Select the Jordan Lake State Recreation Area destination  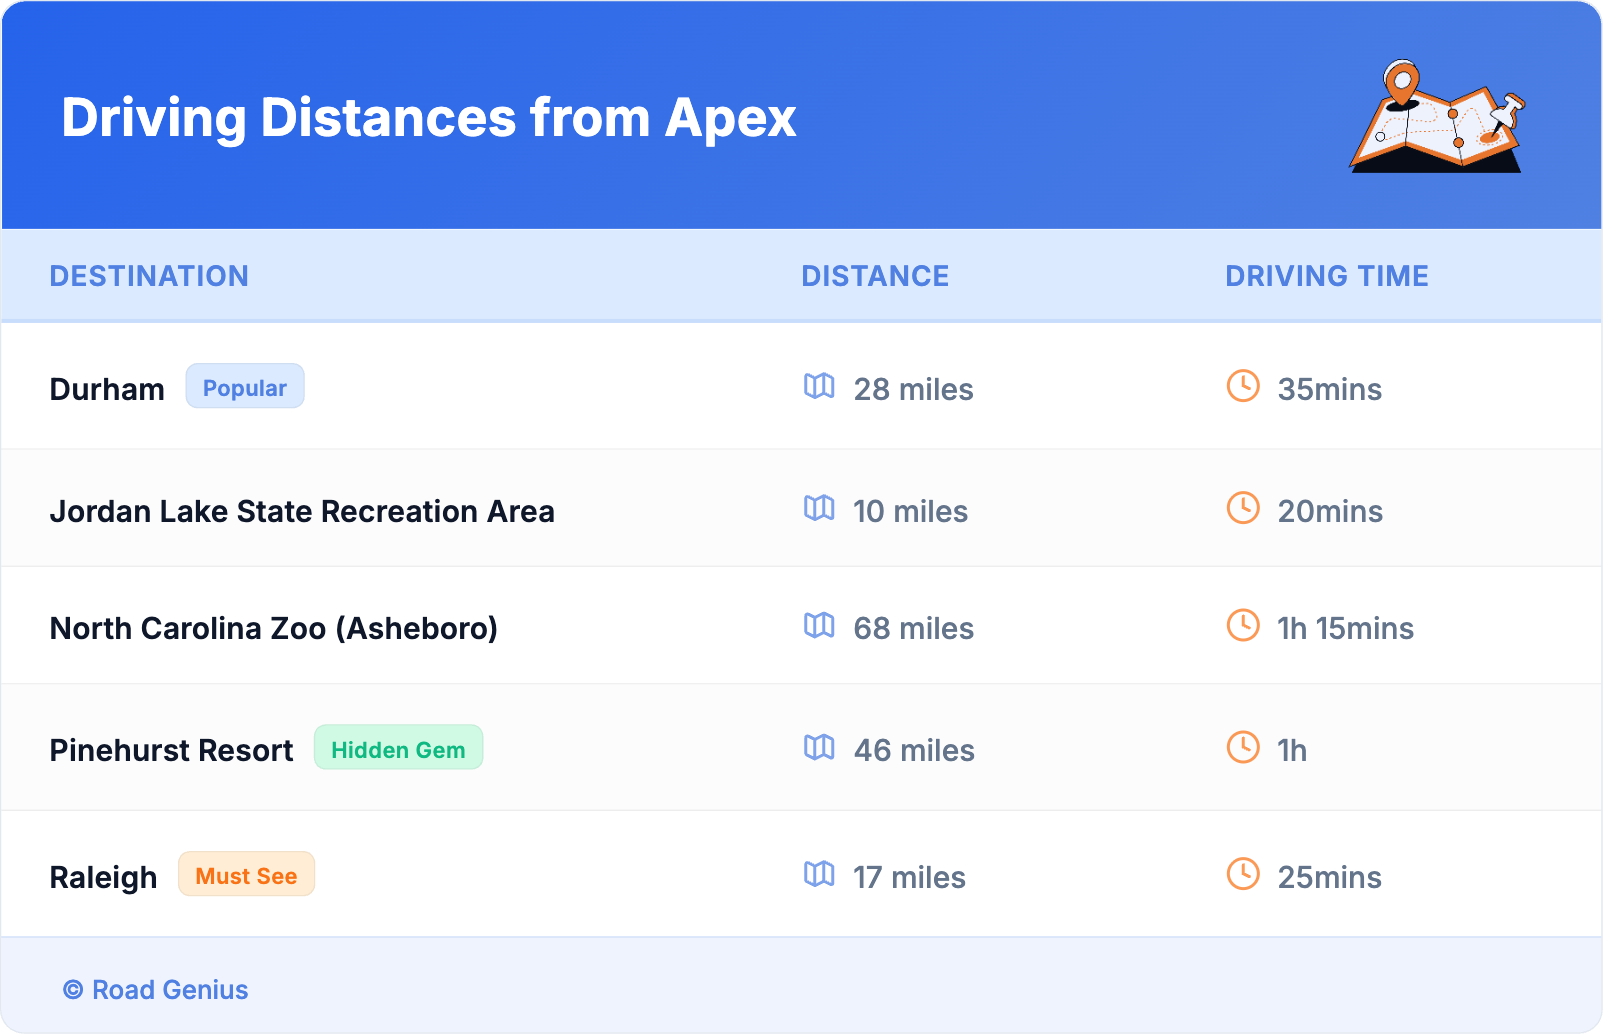[x=302, y=511]
